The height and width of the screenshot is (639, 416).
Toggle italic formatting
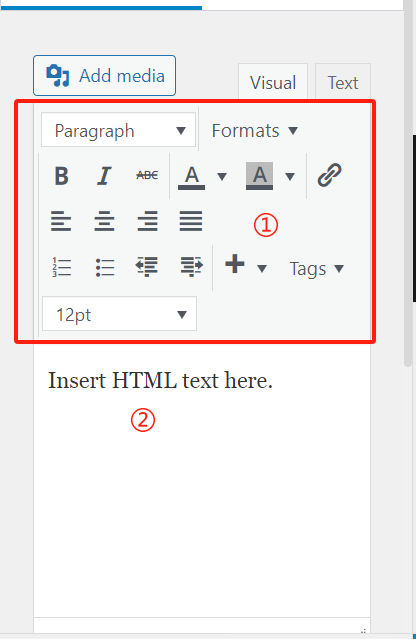[x=104, y=176]
